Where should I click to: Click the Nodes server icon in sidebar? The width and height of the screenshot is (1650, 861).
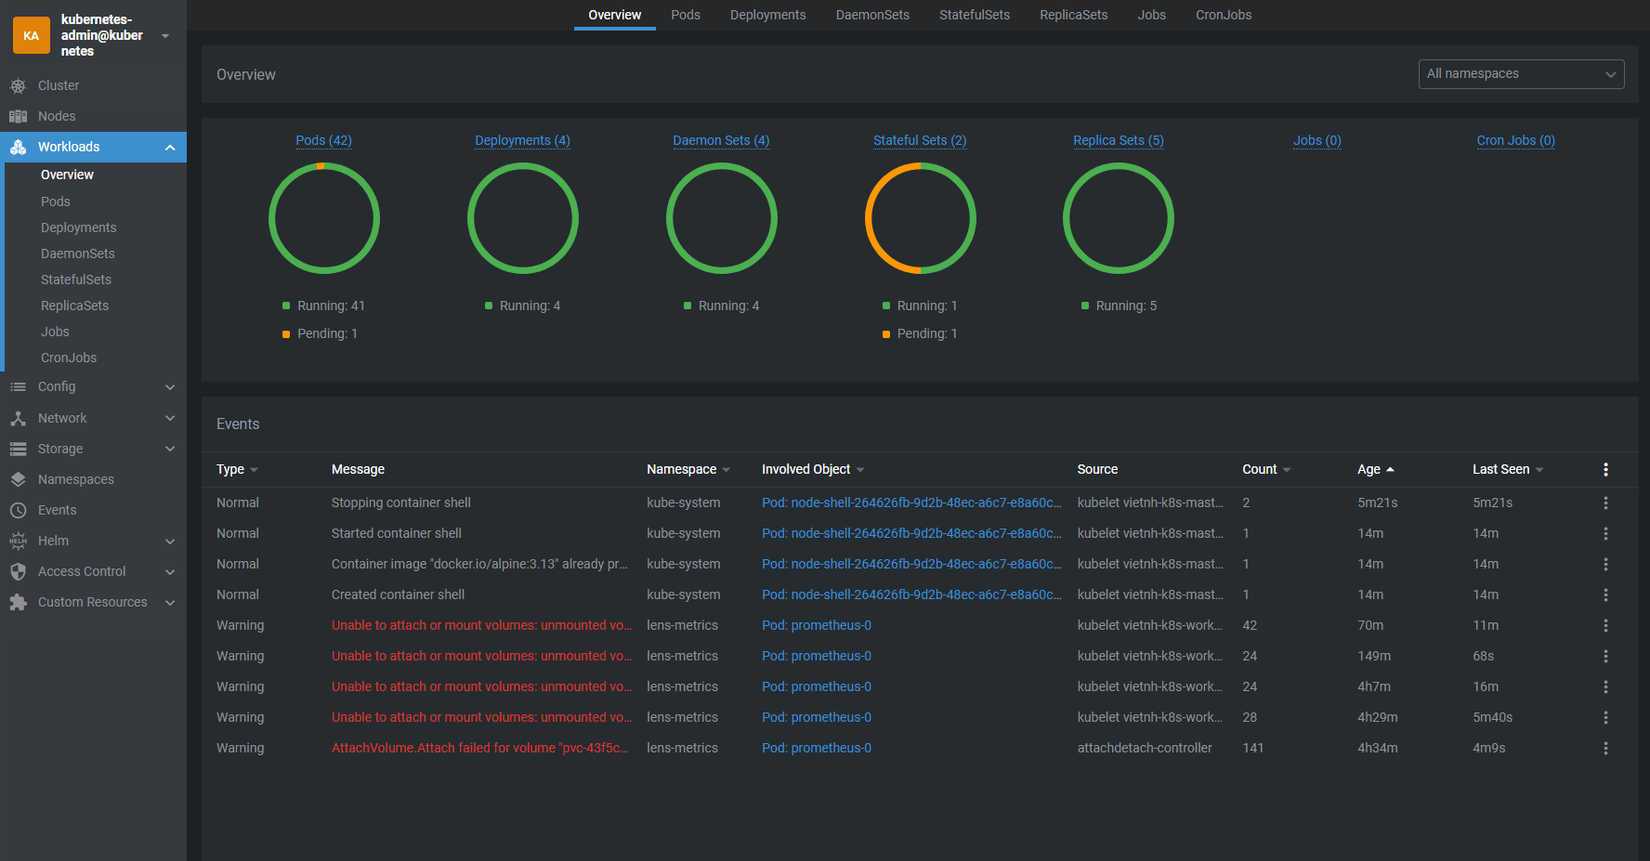(18, 117)
